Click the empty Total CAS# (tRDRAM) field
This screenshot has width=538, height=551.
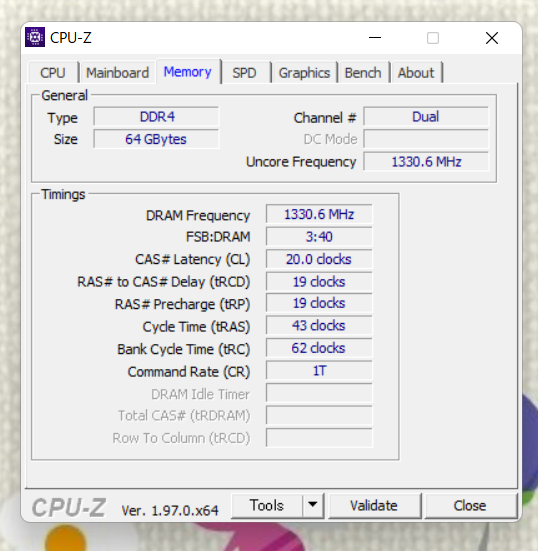pos(319,416)
